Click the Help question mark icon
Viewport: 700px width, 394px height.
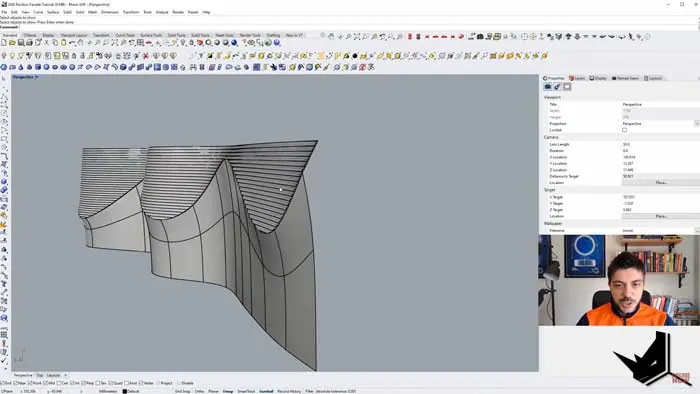click(277, 43)
